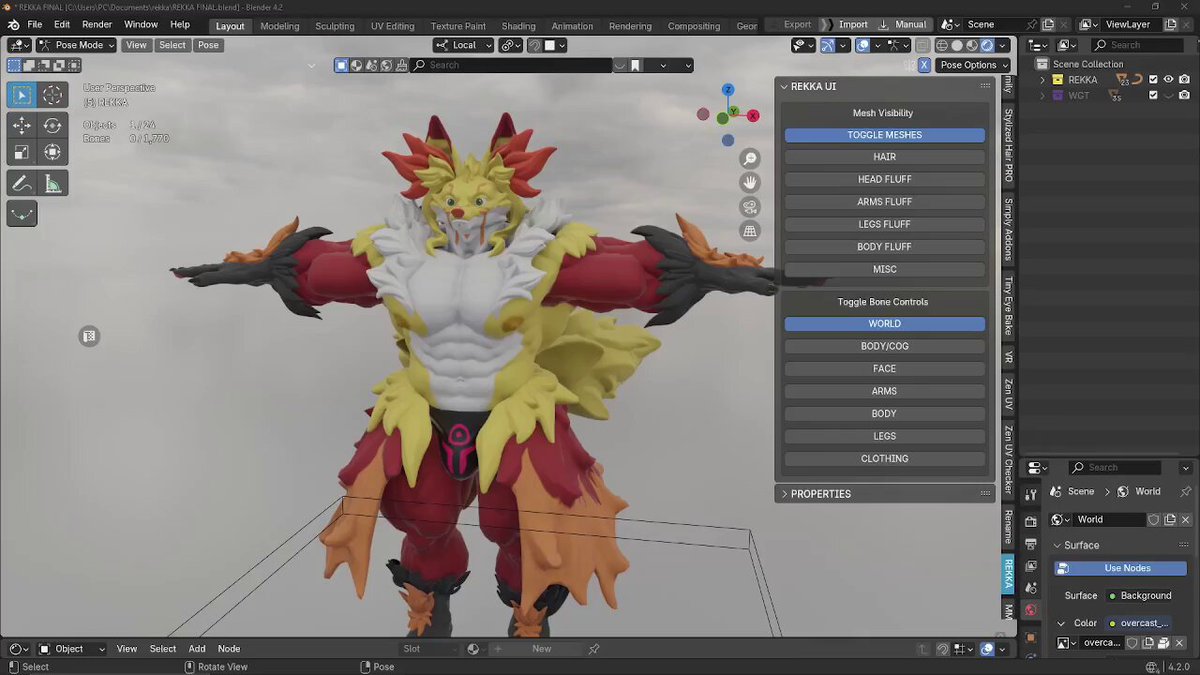Open the Scene properties tab icon

[1031, 588]
